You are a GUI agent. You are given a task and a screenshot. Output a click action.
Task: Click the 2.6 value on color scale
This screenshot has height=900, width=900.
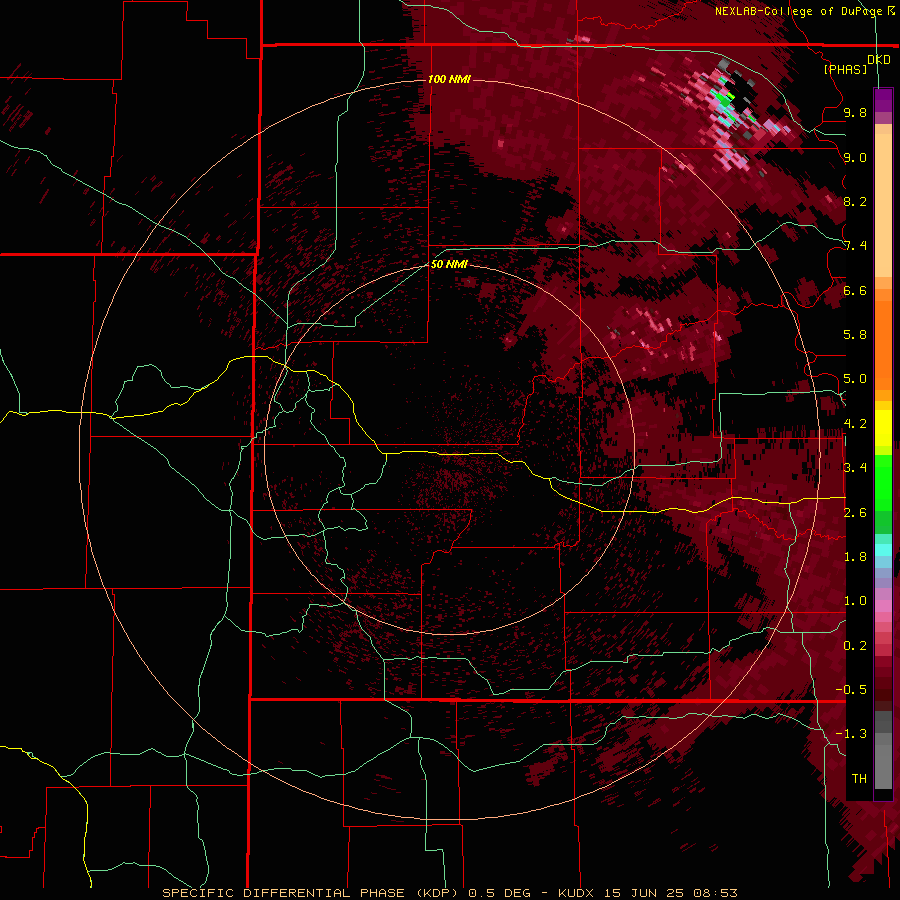point(855,513)
